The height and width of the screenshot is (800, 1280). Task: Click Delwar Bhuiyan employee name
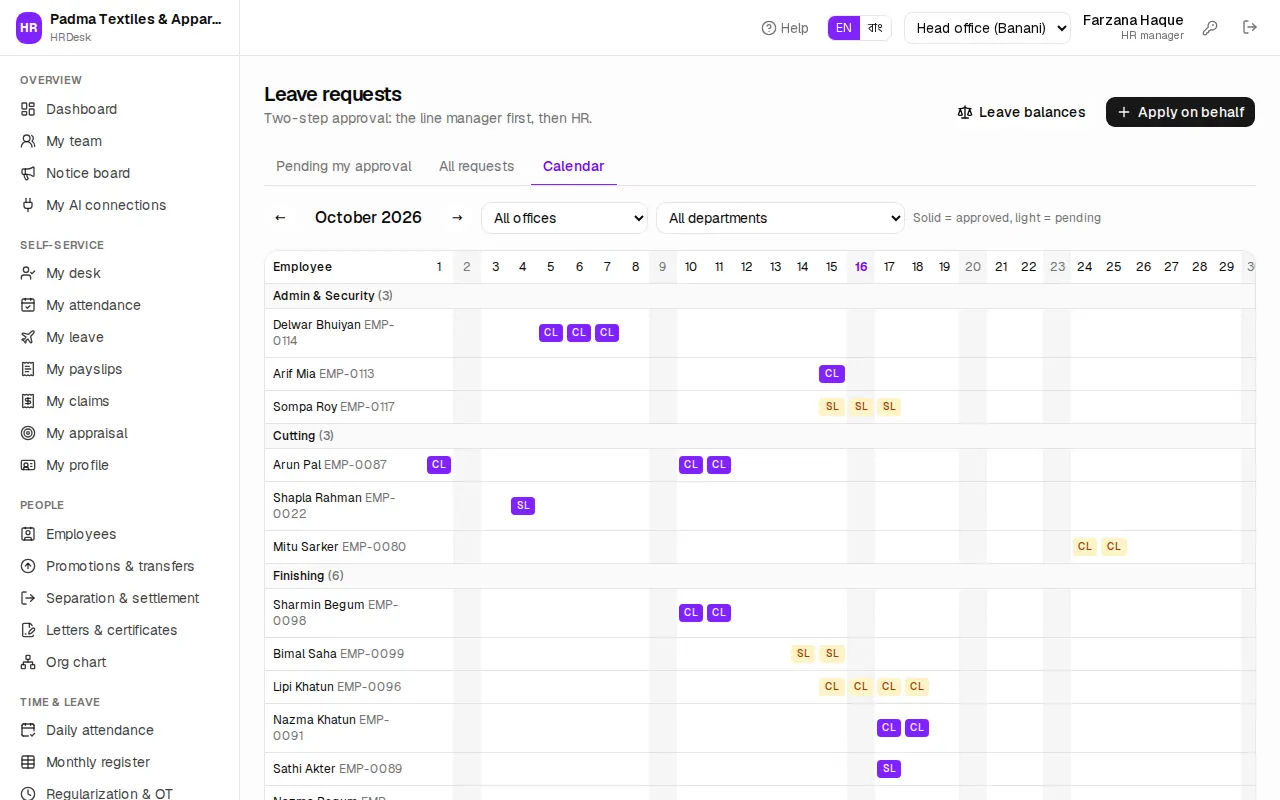pos(317,325)
